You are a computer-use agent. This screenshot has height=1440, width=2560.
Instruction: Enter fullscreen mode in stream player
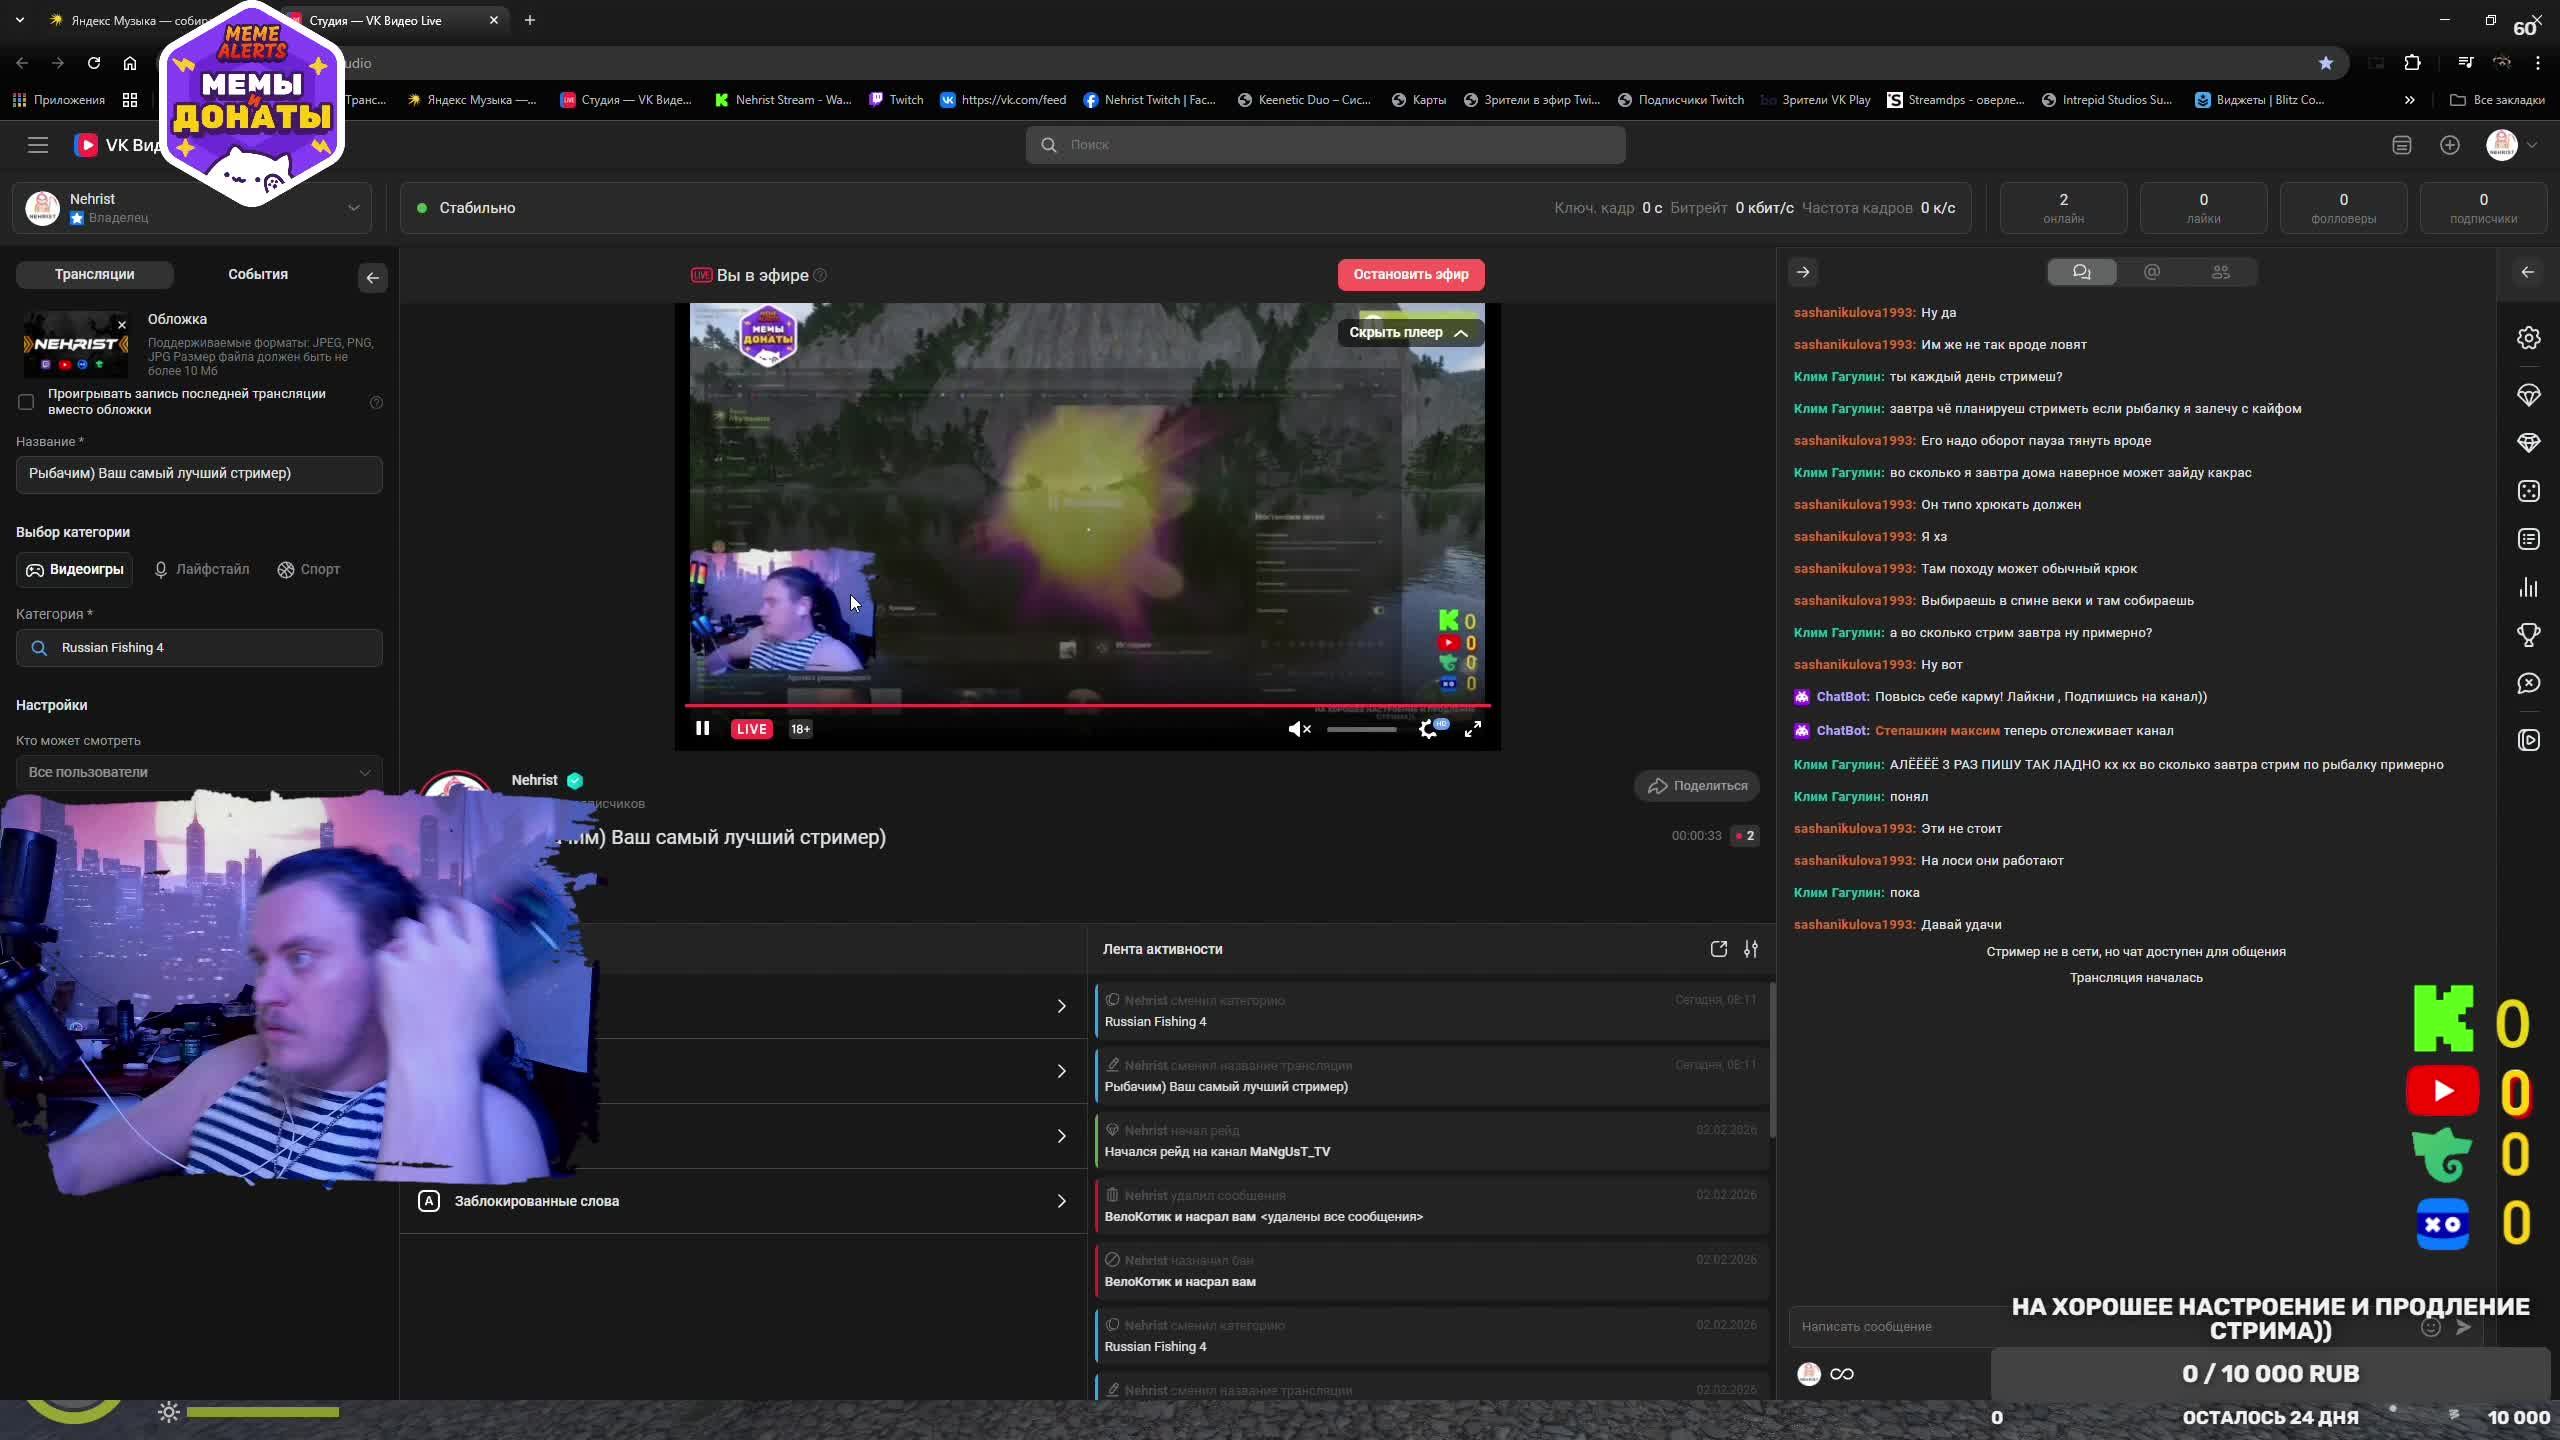(1473, 730)
